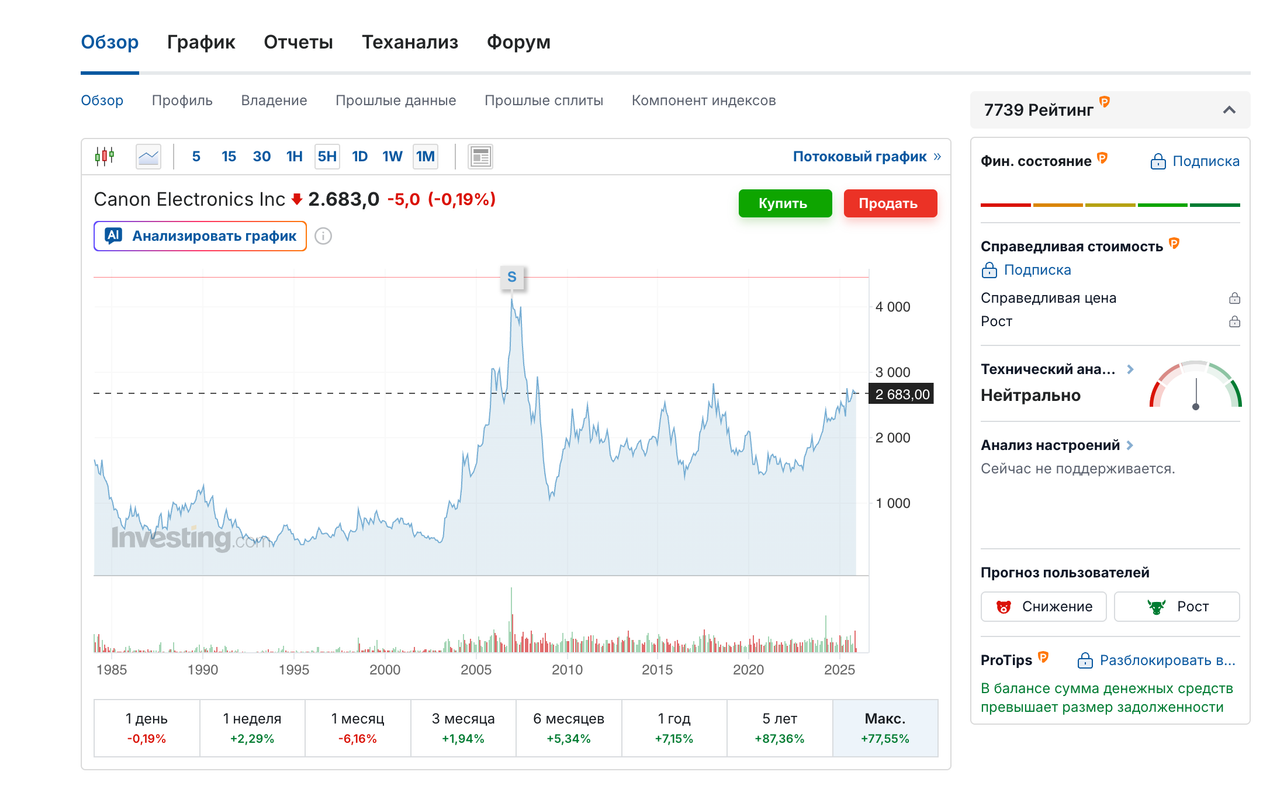Select the 1H interval
The height and width of the screenshot is (803, 1280).
click(x=294, y=156)
